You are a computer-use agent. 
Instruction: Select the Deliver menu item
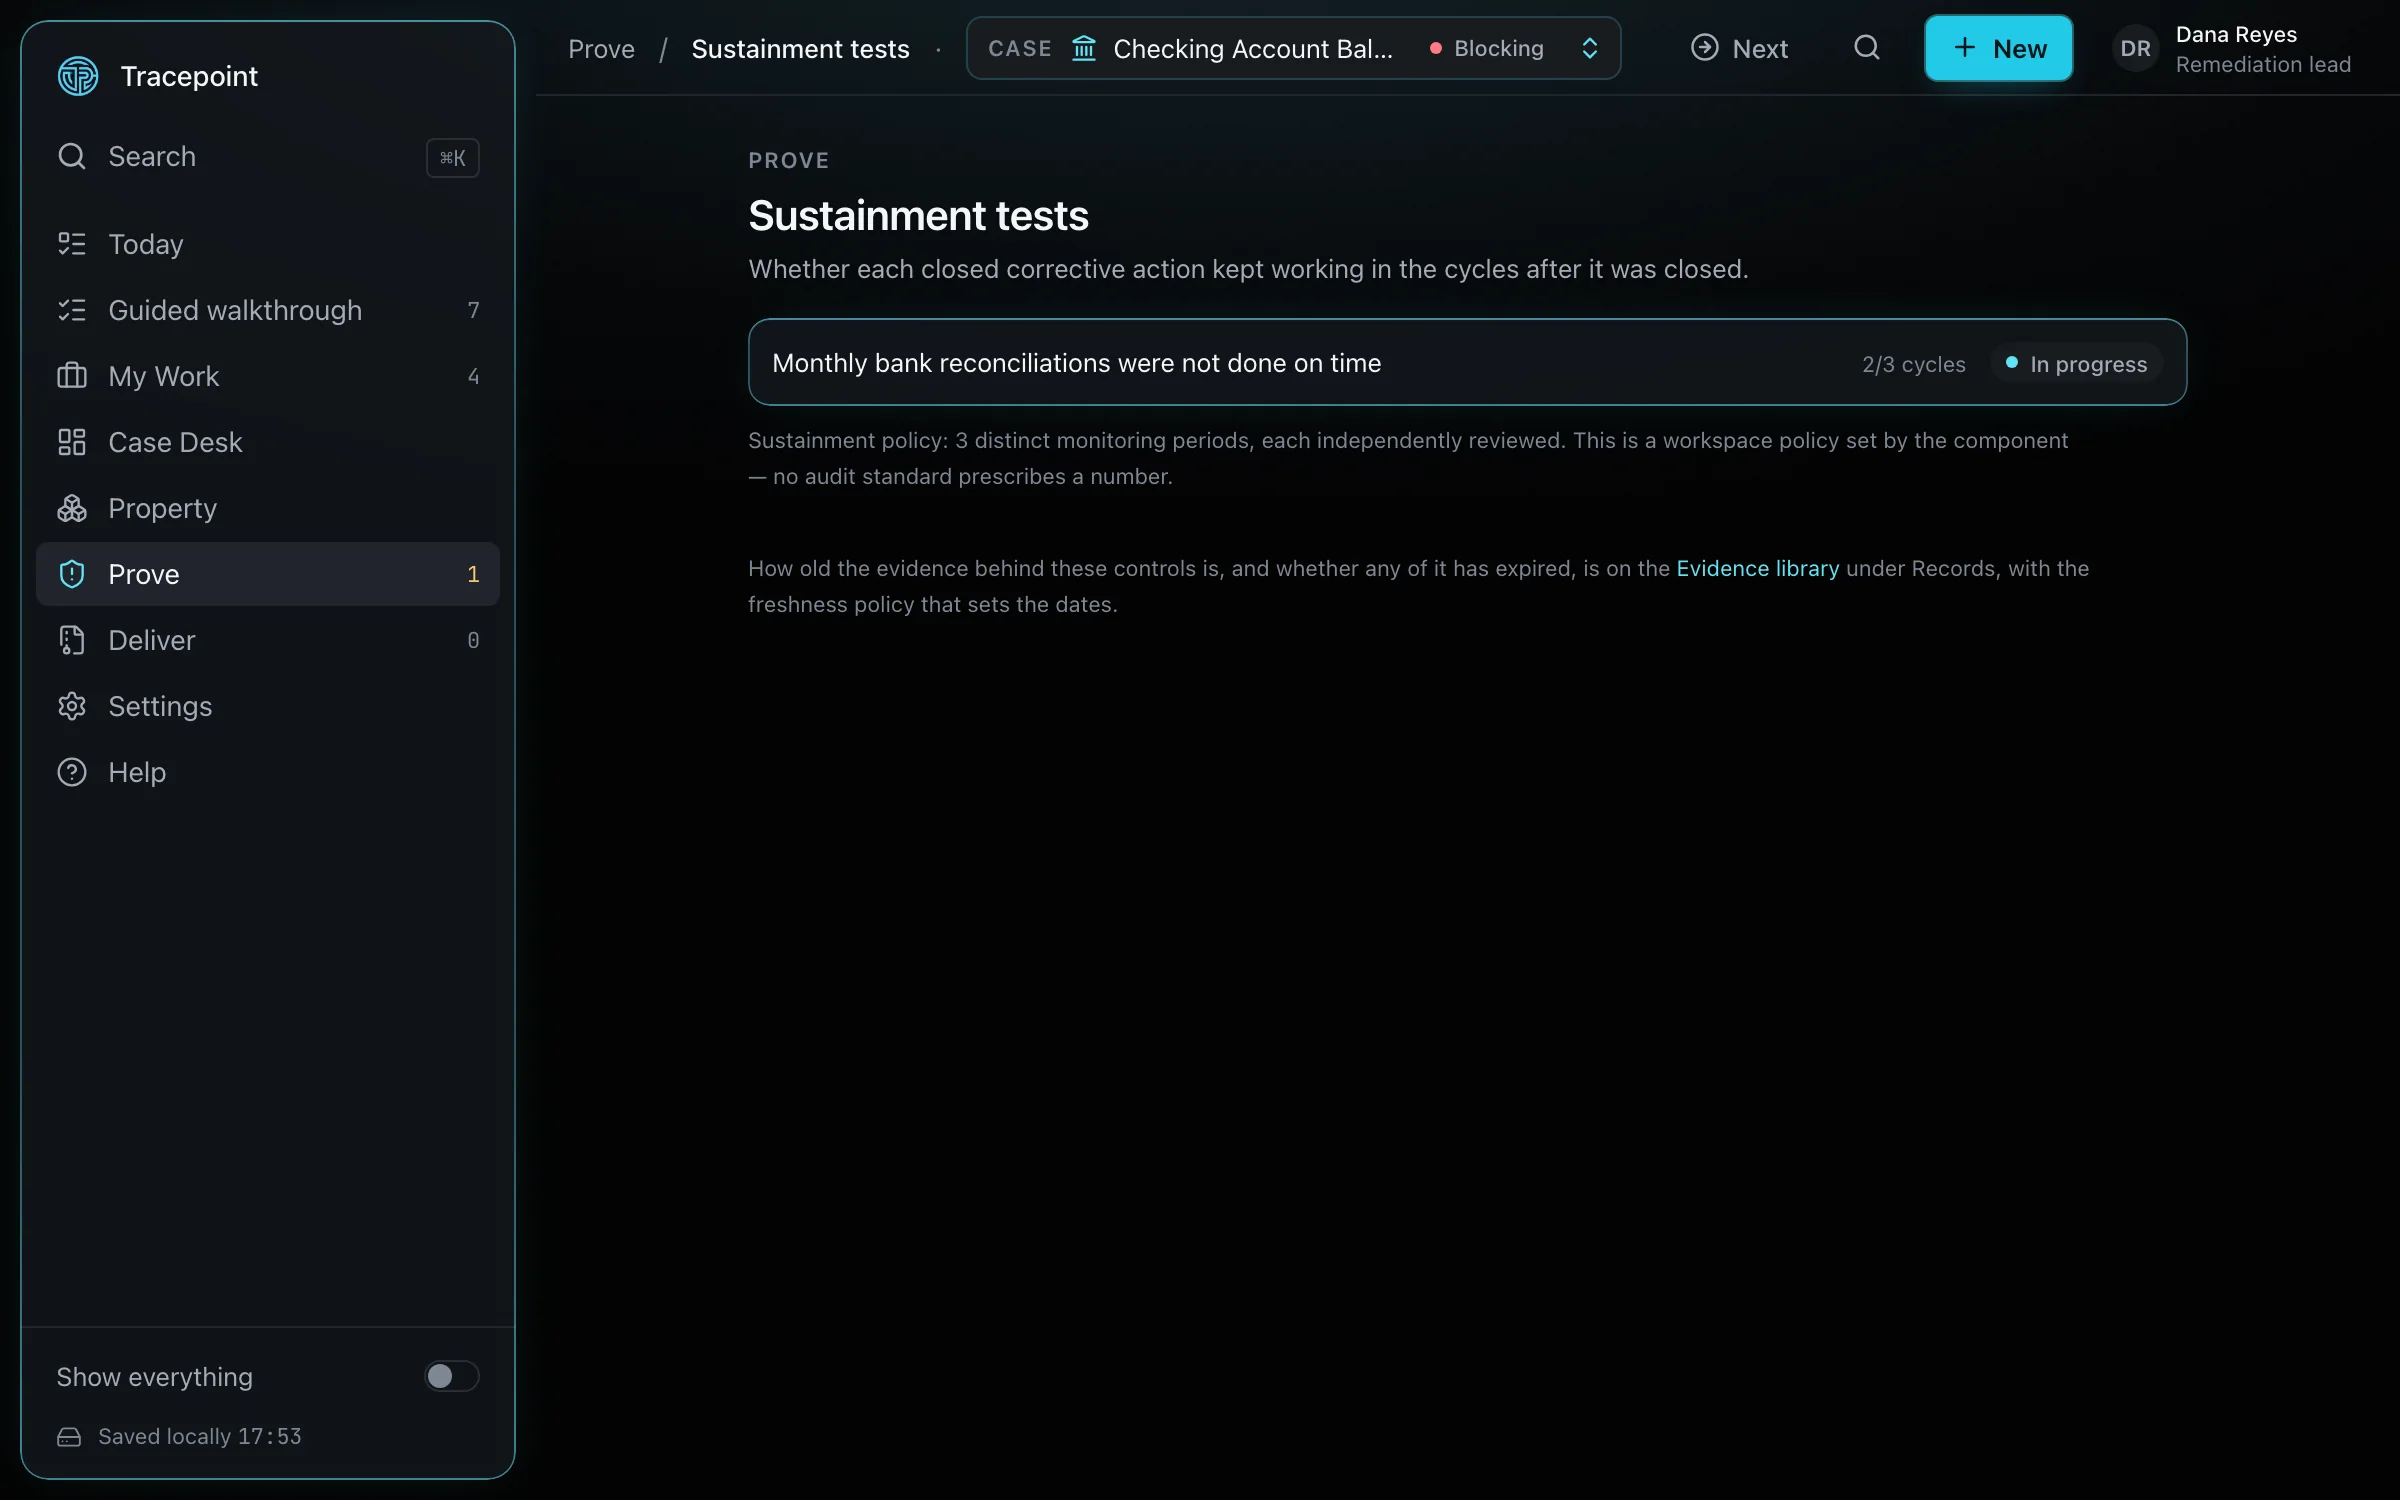268,640
